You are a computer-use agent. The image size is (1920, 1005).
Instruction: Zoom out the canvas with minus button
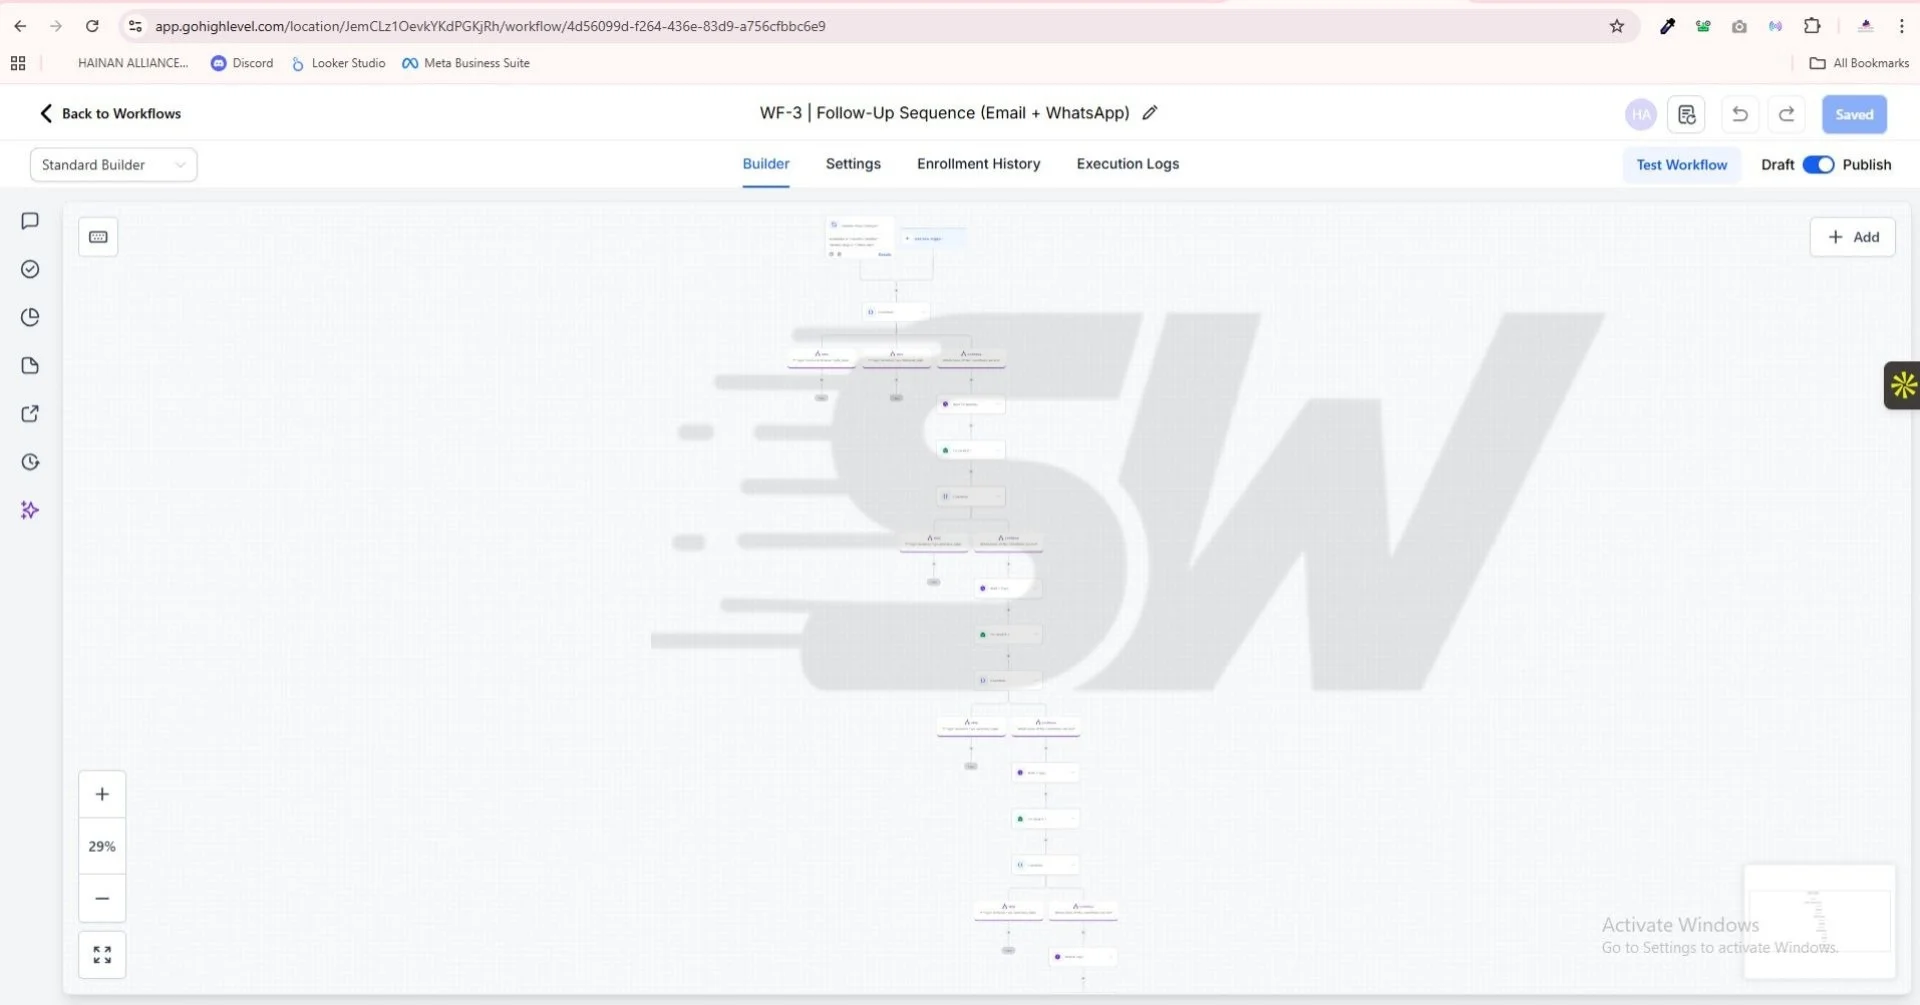point(102,898)
